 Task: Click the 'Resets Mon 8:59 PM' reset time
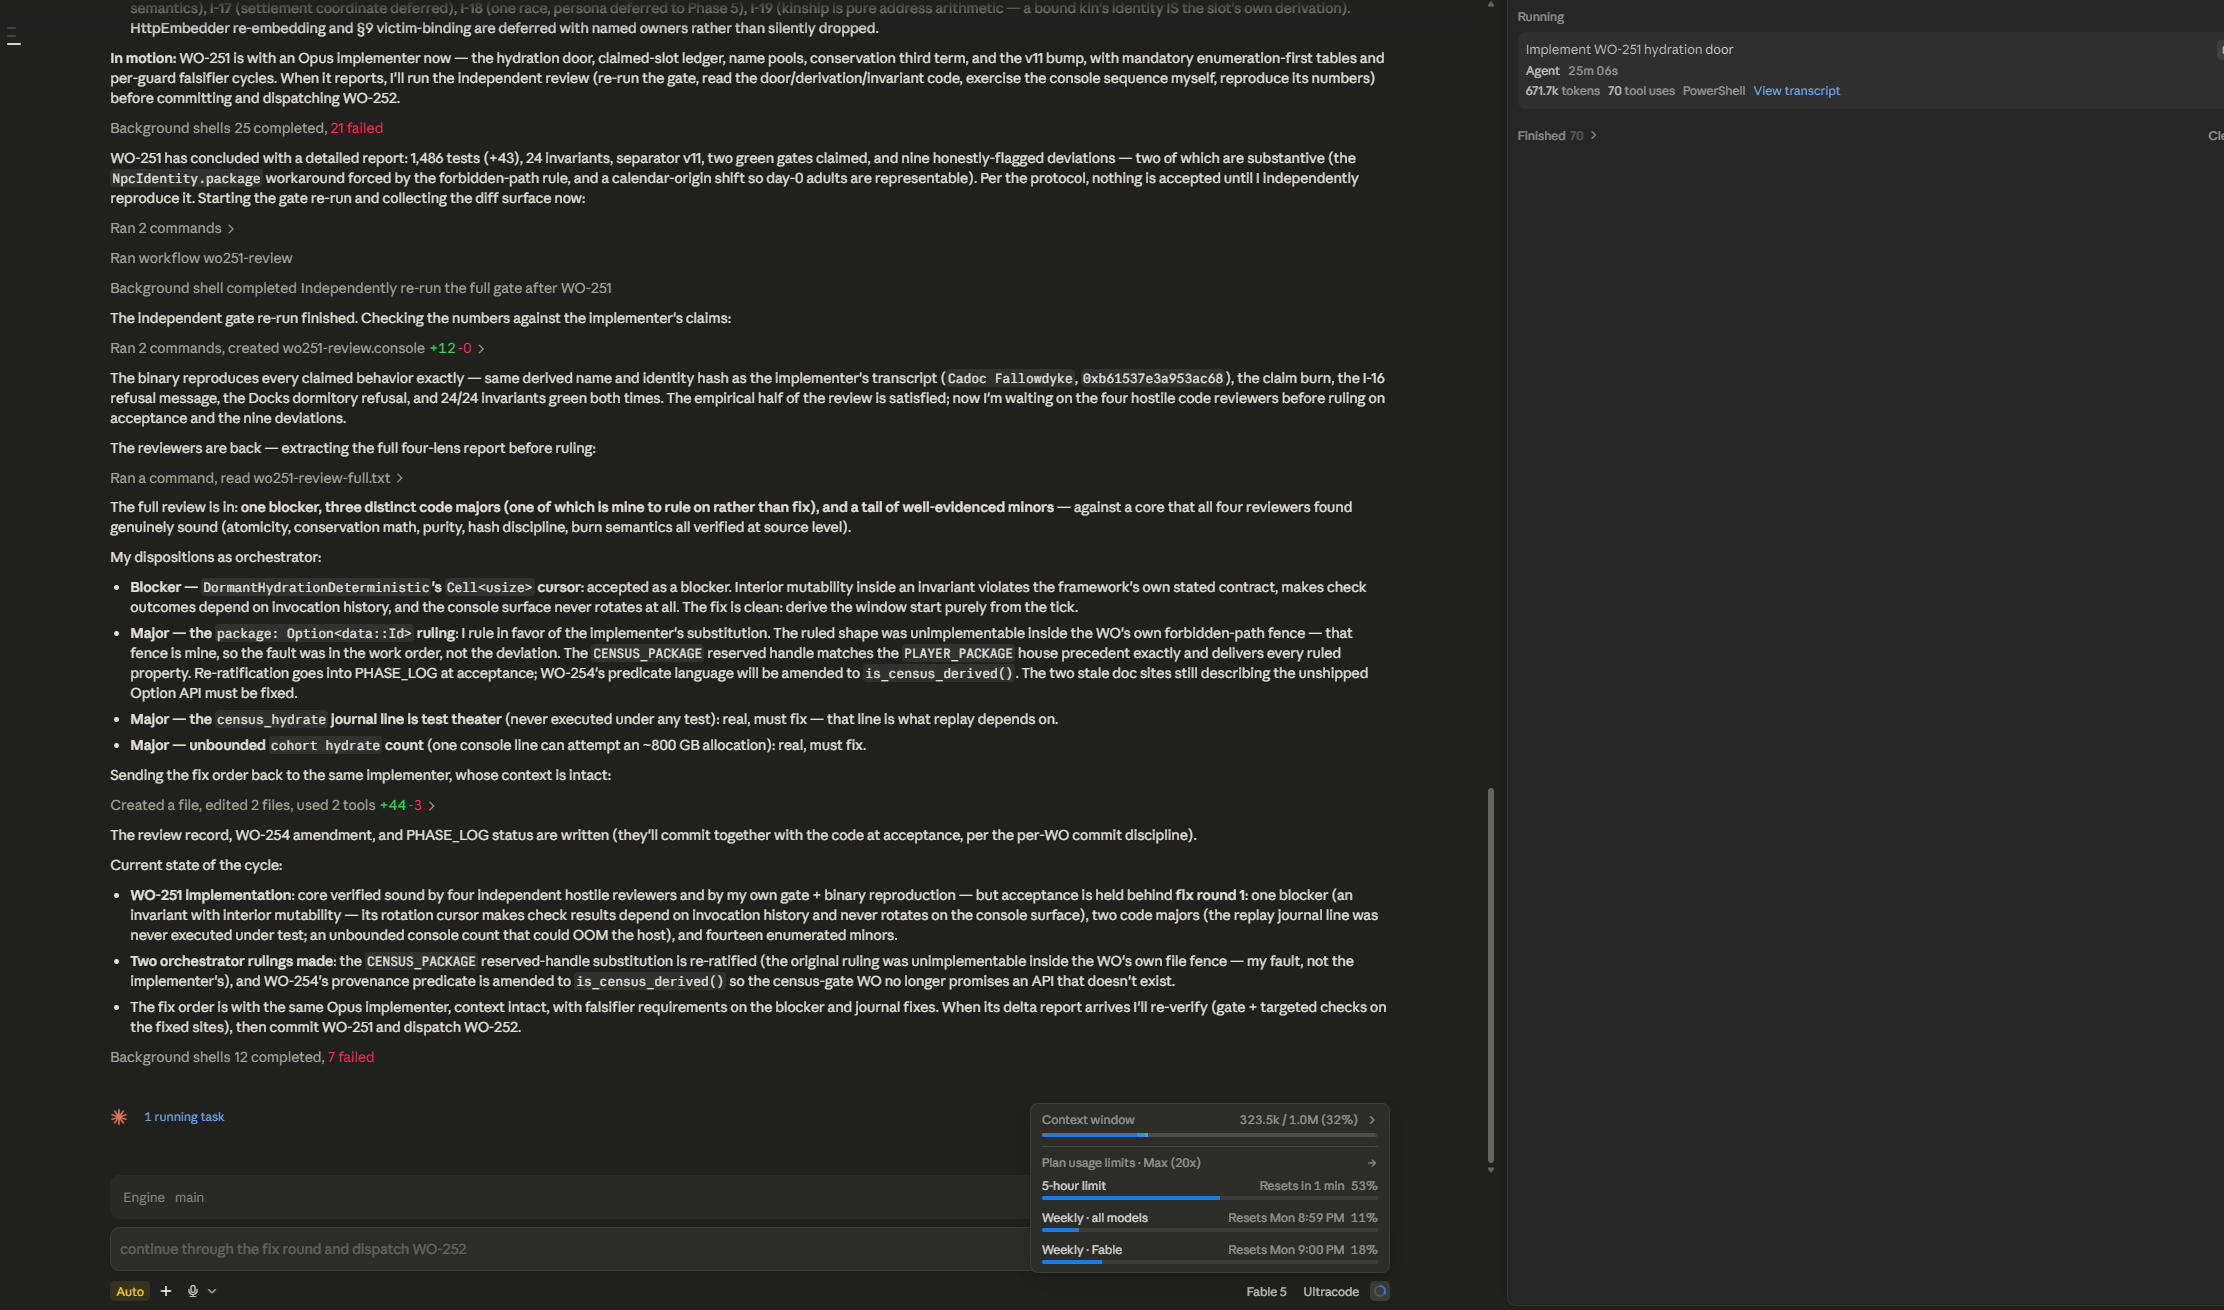[1285, 1218]
